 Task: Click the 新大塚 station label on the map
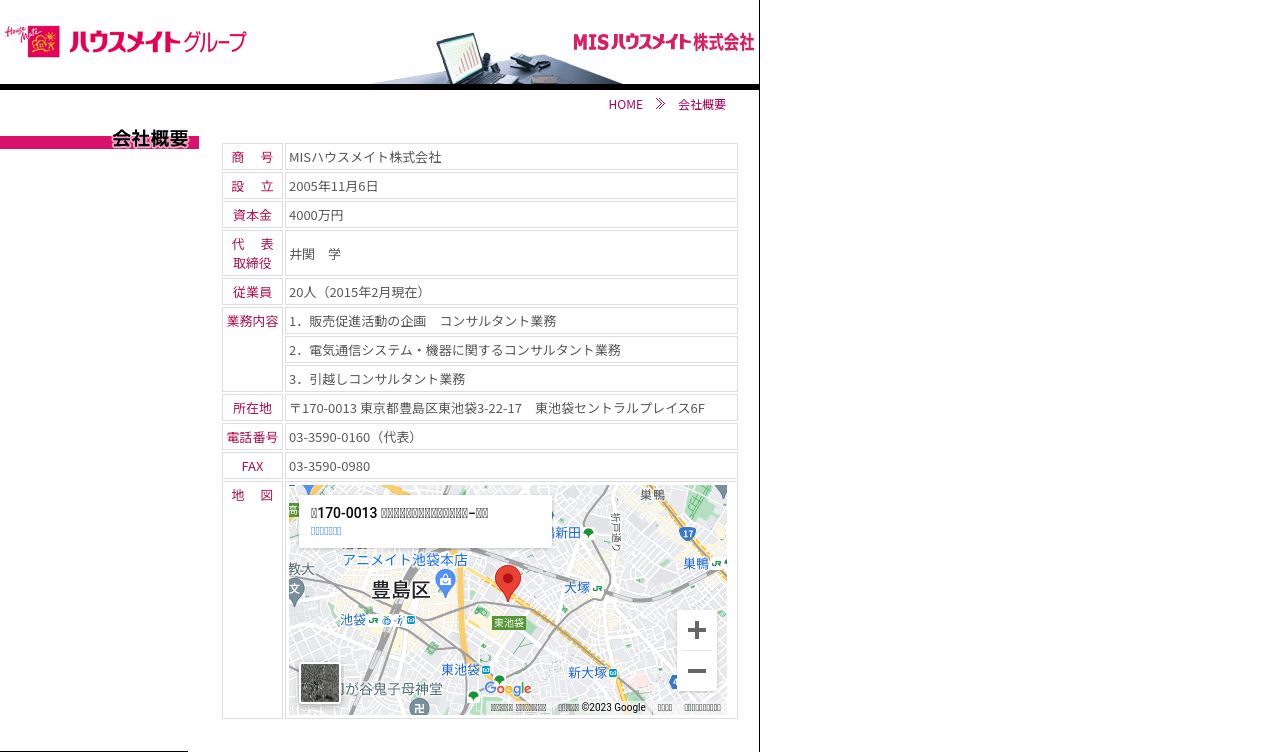click(587, 673)
